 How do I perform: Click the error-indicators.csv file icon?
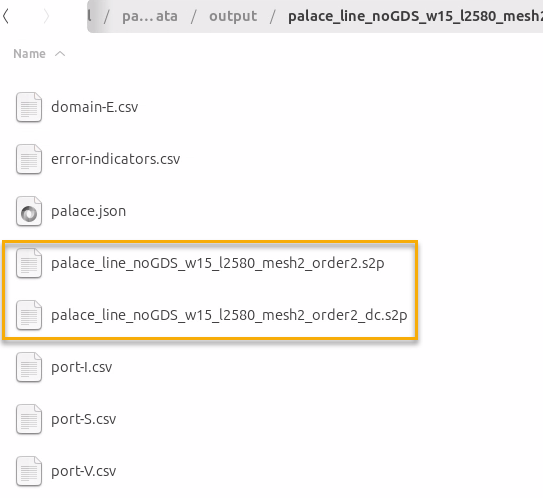pyautogui.click(x=29, y=159)
